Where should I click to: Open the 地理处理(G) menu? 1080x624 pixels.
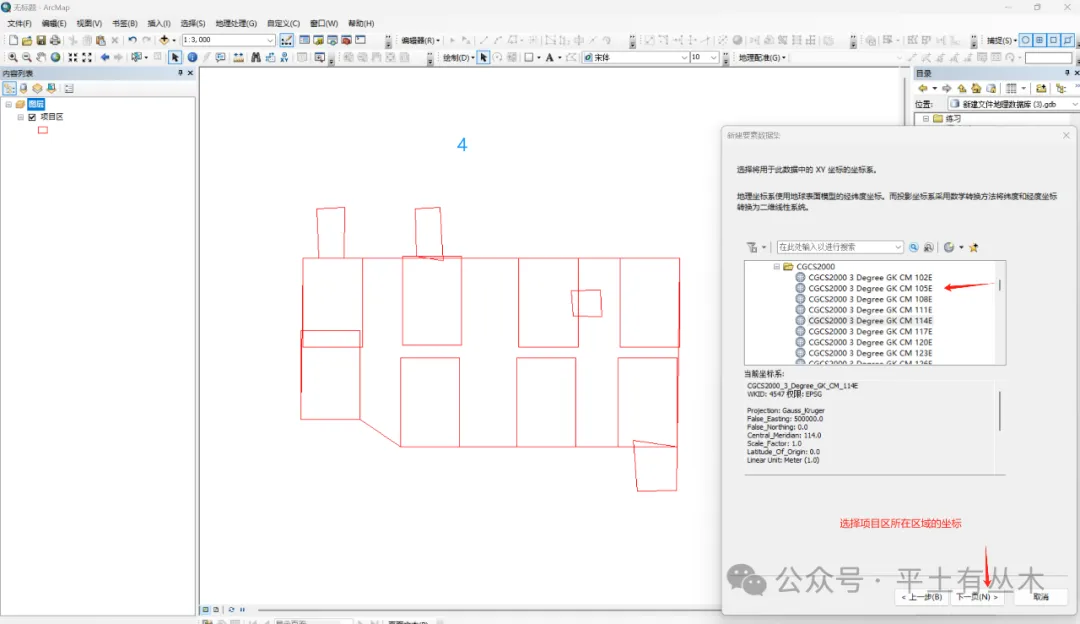click(x=236, y=23)
